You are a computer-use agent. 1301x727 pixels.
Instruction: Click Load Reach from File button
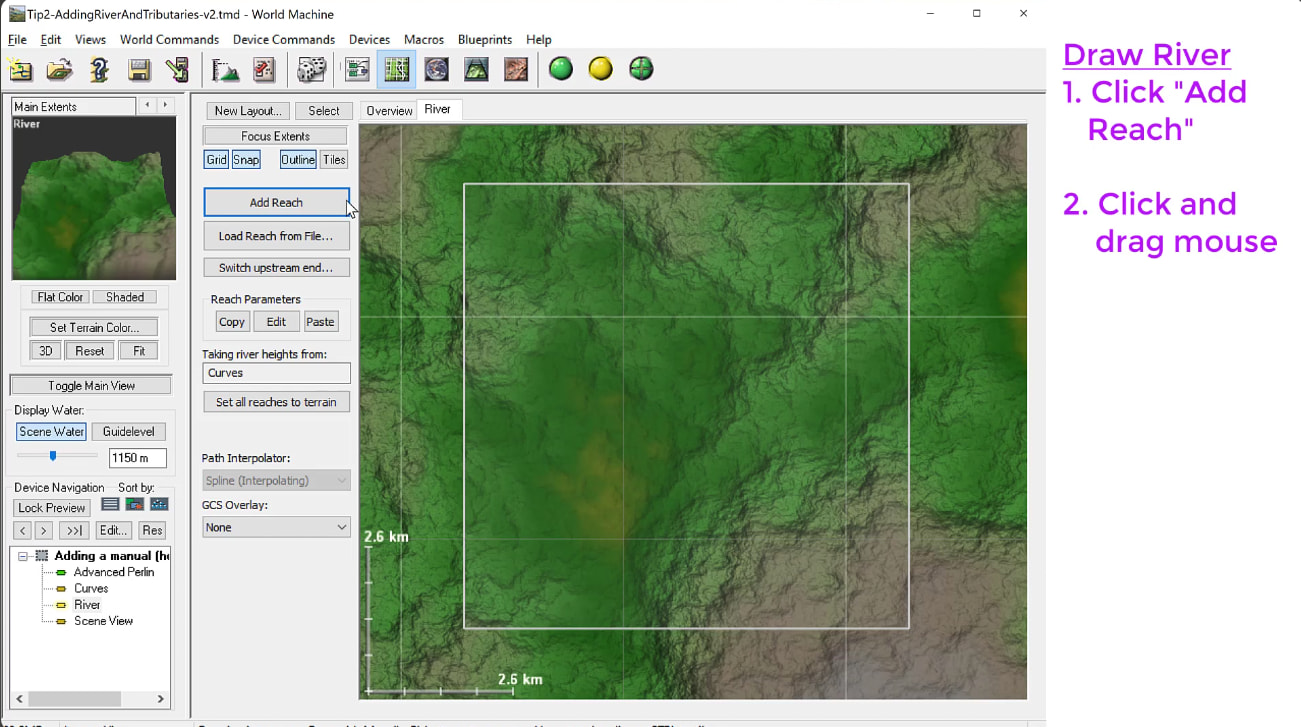pyautogui.click(x=276, y=236)
